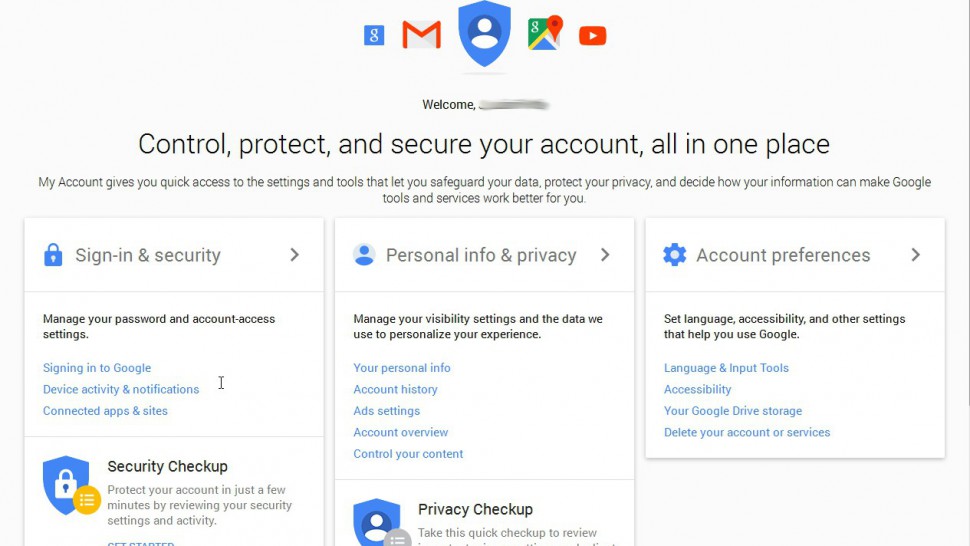Image resolution: width=970 pixels, height=546 pixels.
Task: Click the blue account shield avatar icon
Action: (x=484, y=33)
